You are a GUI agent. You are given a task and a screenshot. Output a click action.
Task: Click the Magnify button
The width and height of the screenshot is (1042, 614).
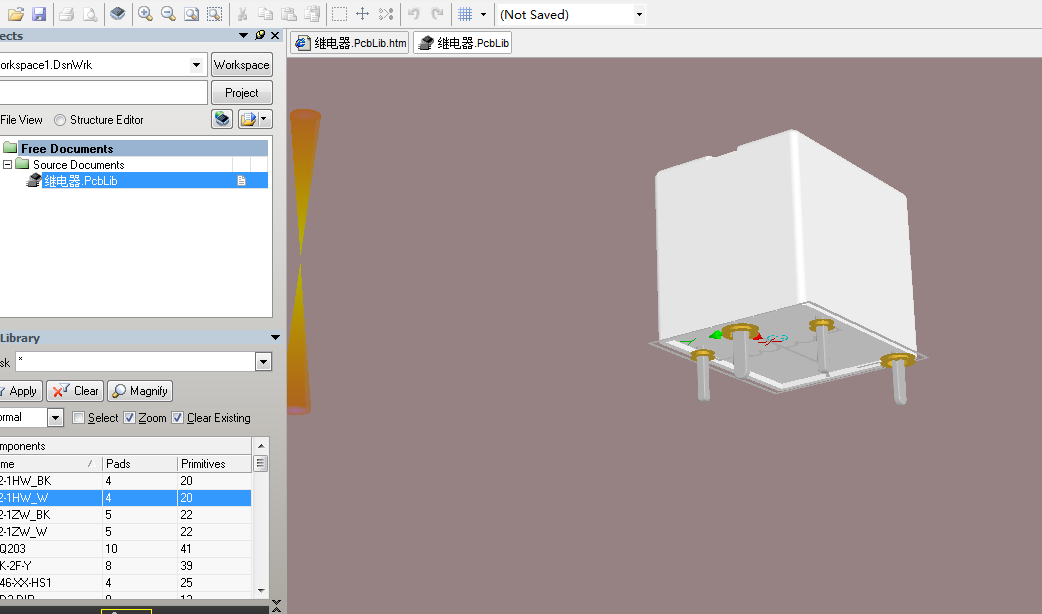140,391
